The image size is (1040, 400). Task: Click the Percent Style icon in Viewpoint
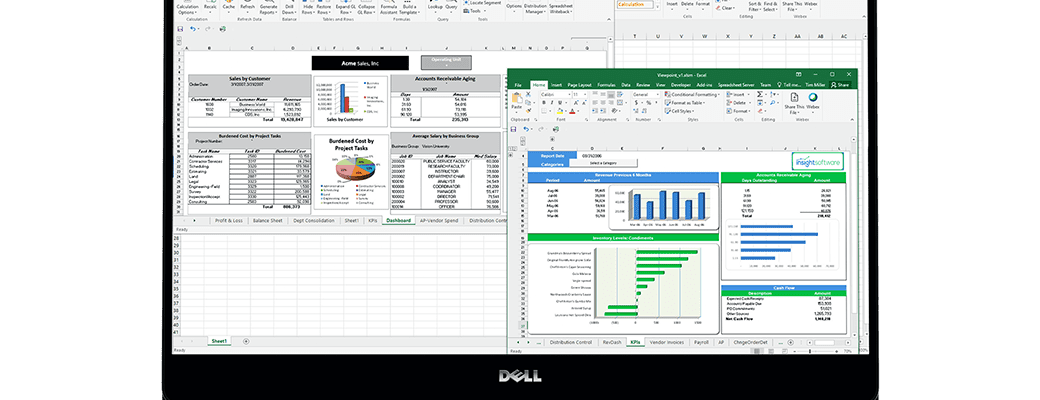pyautogui.click(x=649, y=103)
